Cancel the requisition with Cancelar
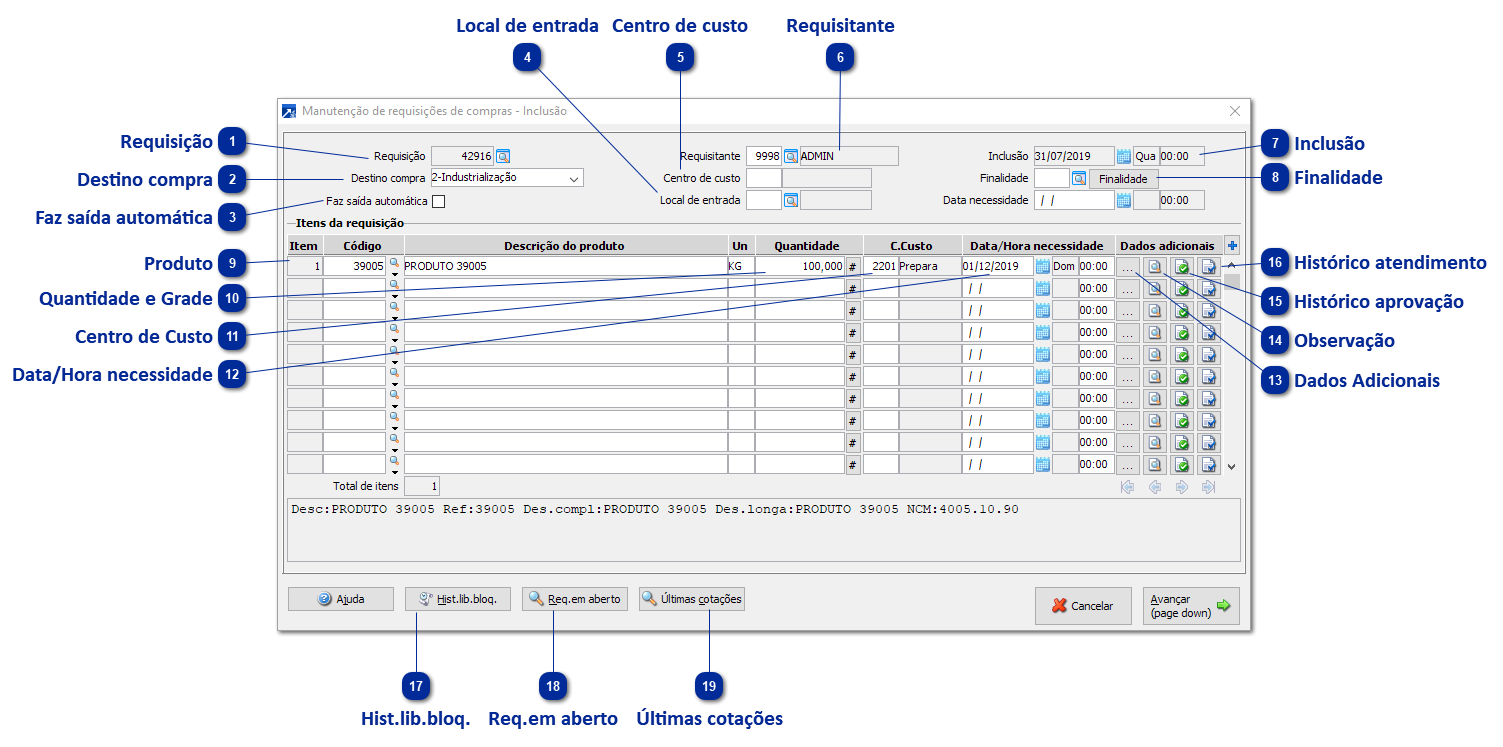 [x=1083, y=606]
